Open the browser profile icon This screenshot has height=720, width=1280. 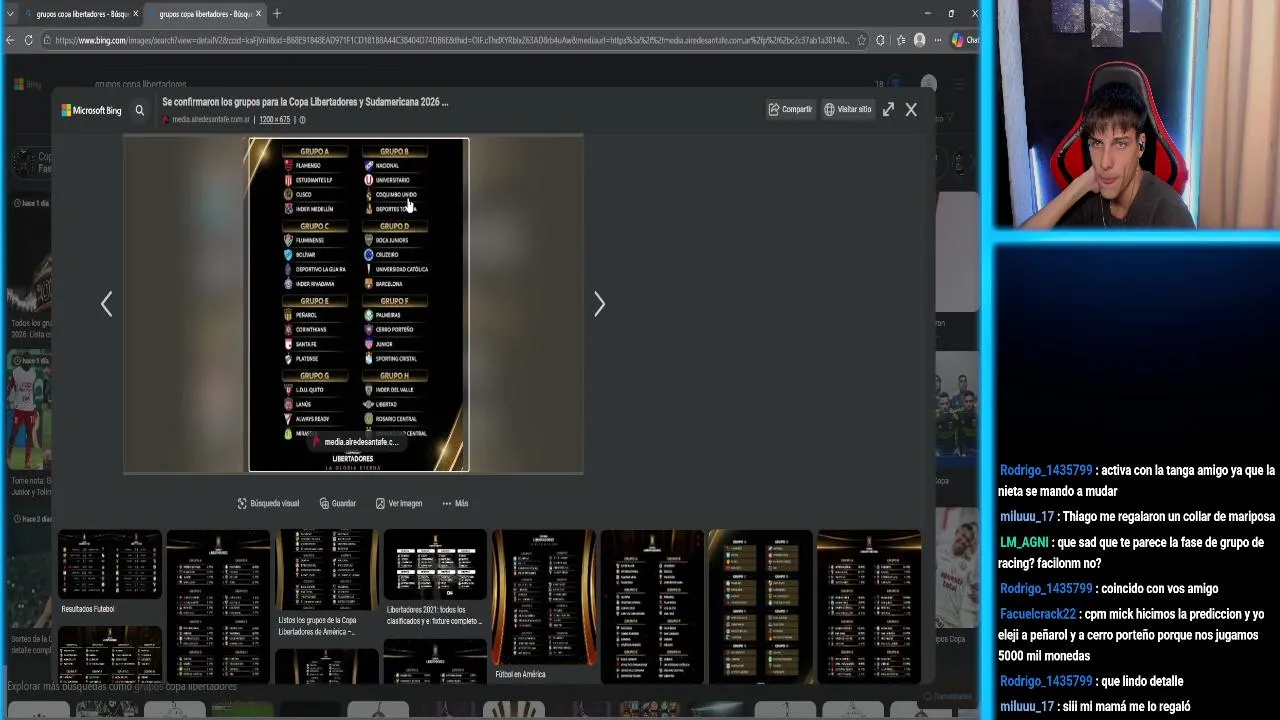920,40
